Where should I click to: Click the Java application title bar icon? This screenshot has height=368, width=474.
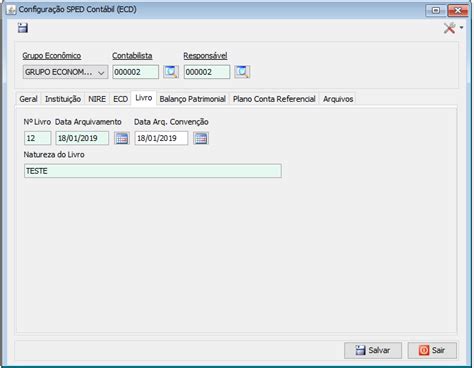11,10
